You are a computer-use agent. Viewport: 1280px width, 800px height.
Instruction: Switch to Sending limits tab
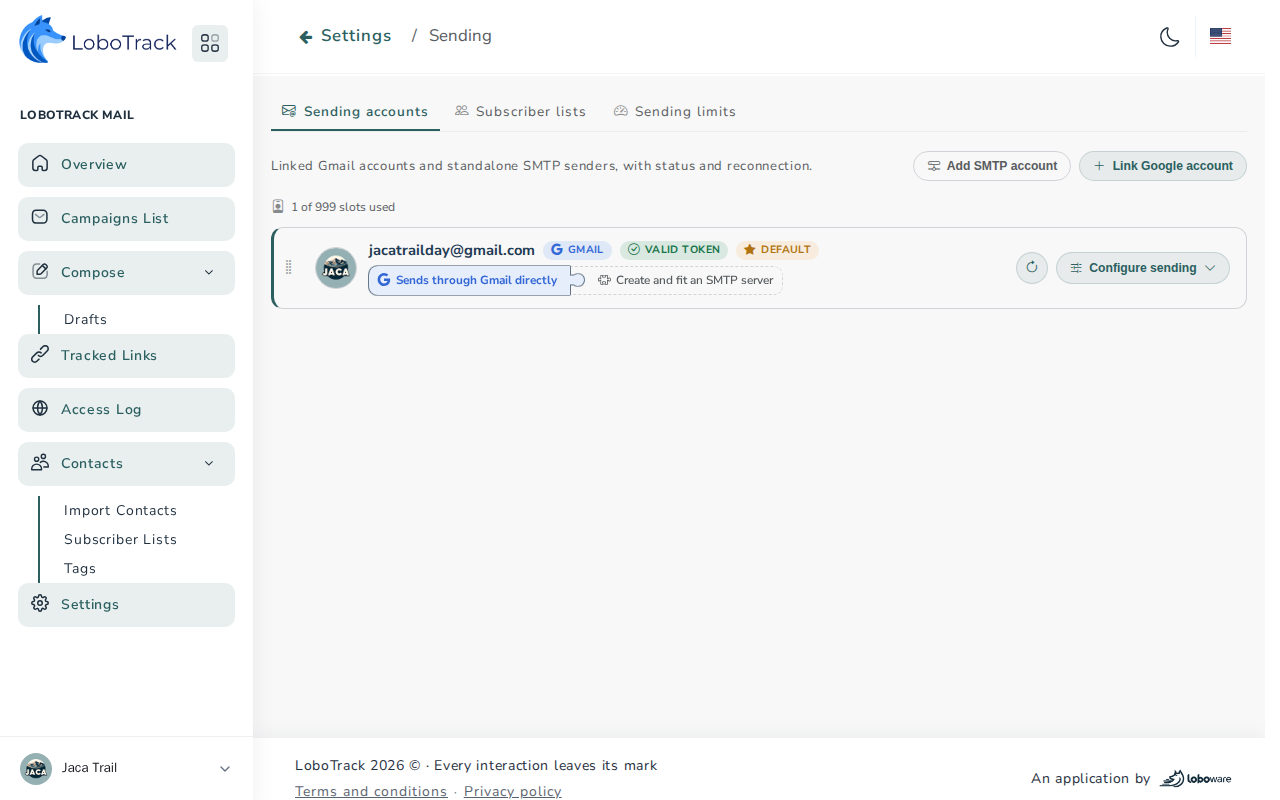675,111
